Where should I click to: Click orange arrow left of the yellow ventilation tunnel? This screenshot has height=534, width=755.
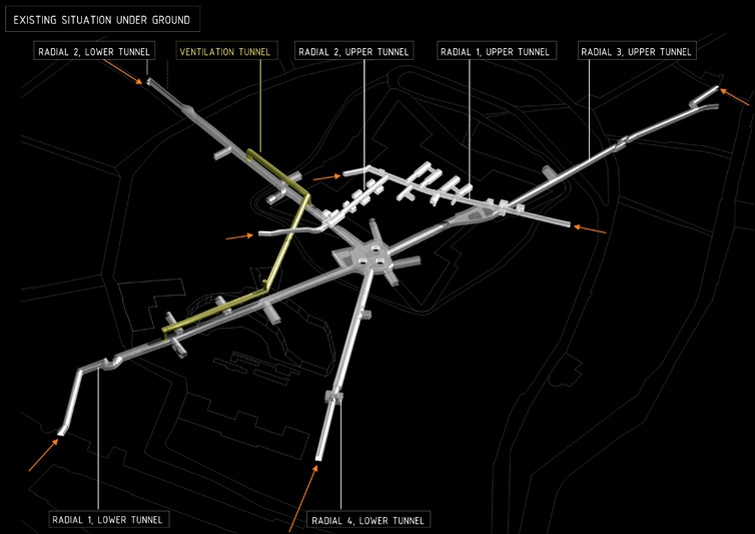(x=240, y=237)
